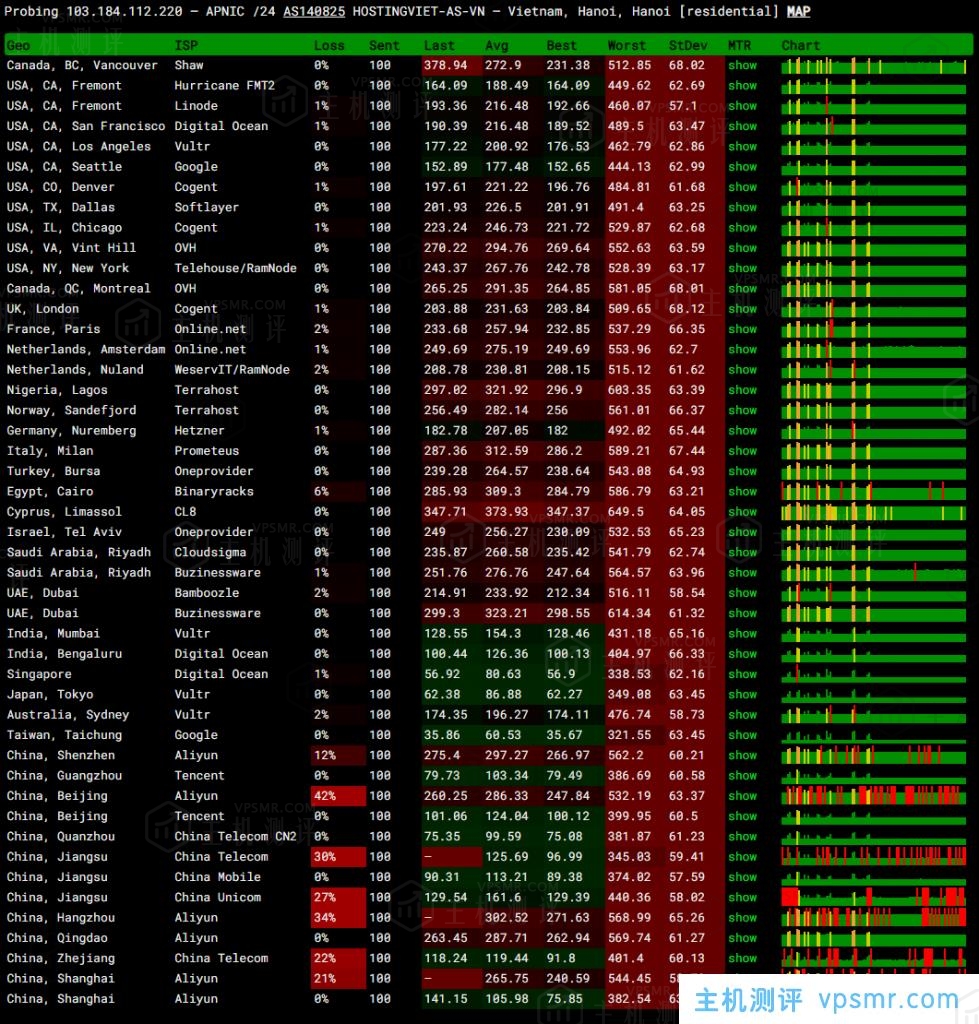
Task: Click the WeservIT/RamNode ISP cell
Action: pyautogui.click(x=232, y=370)
